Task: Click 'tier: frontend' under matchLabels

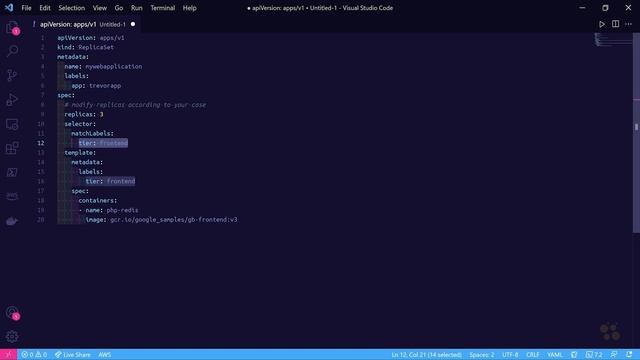Action: click(x=103, y=143)
